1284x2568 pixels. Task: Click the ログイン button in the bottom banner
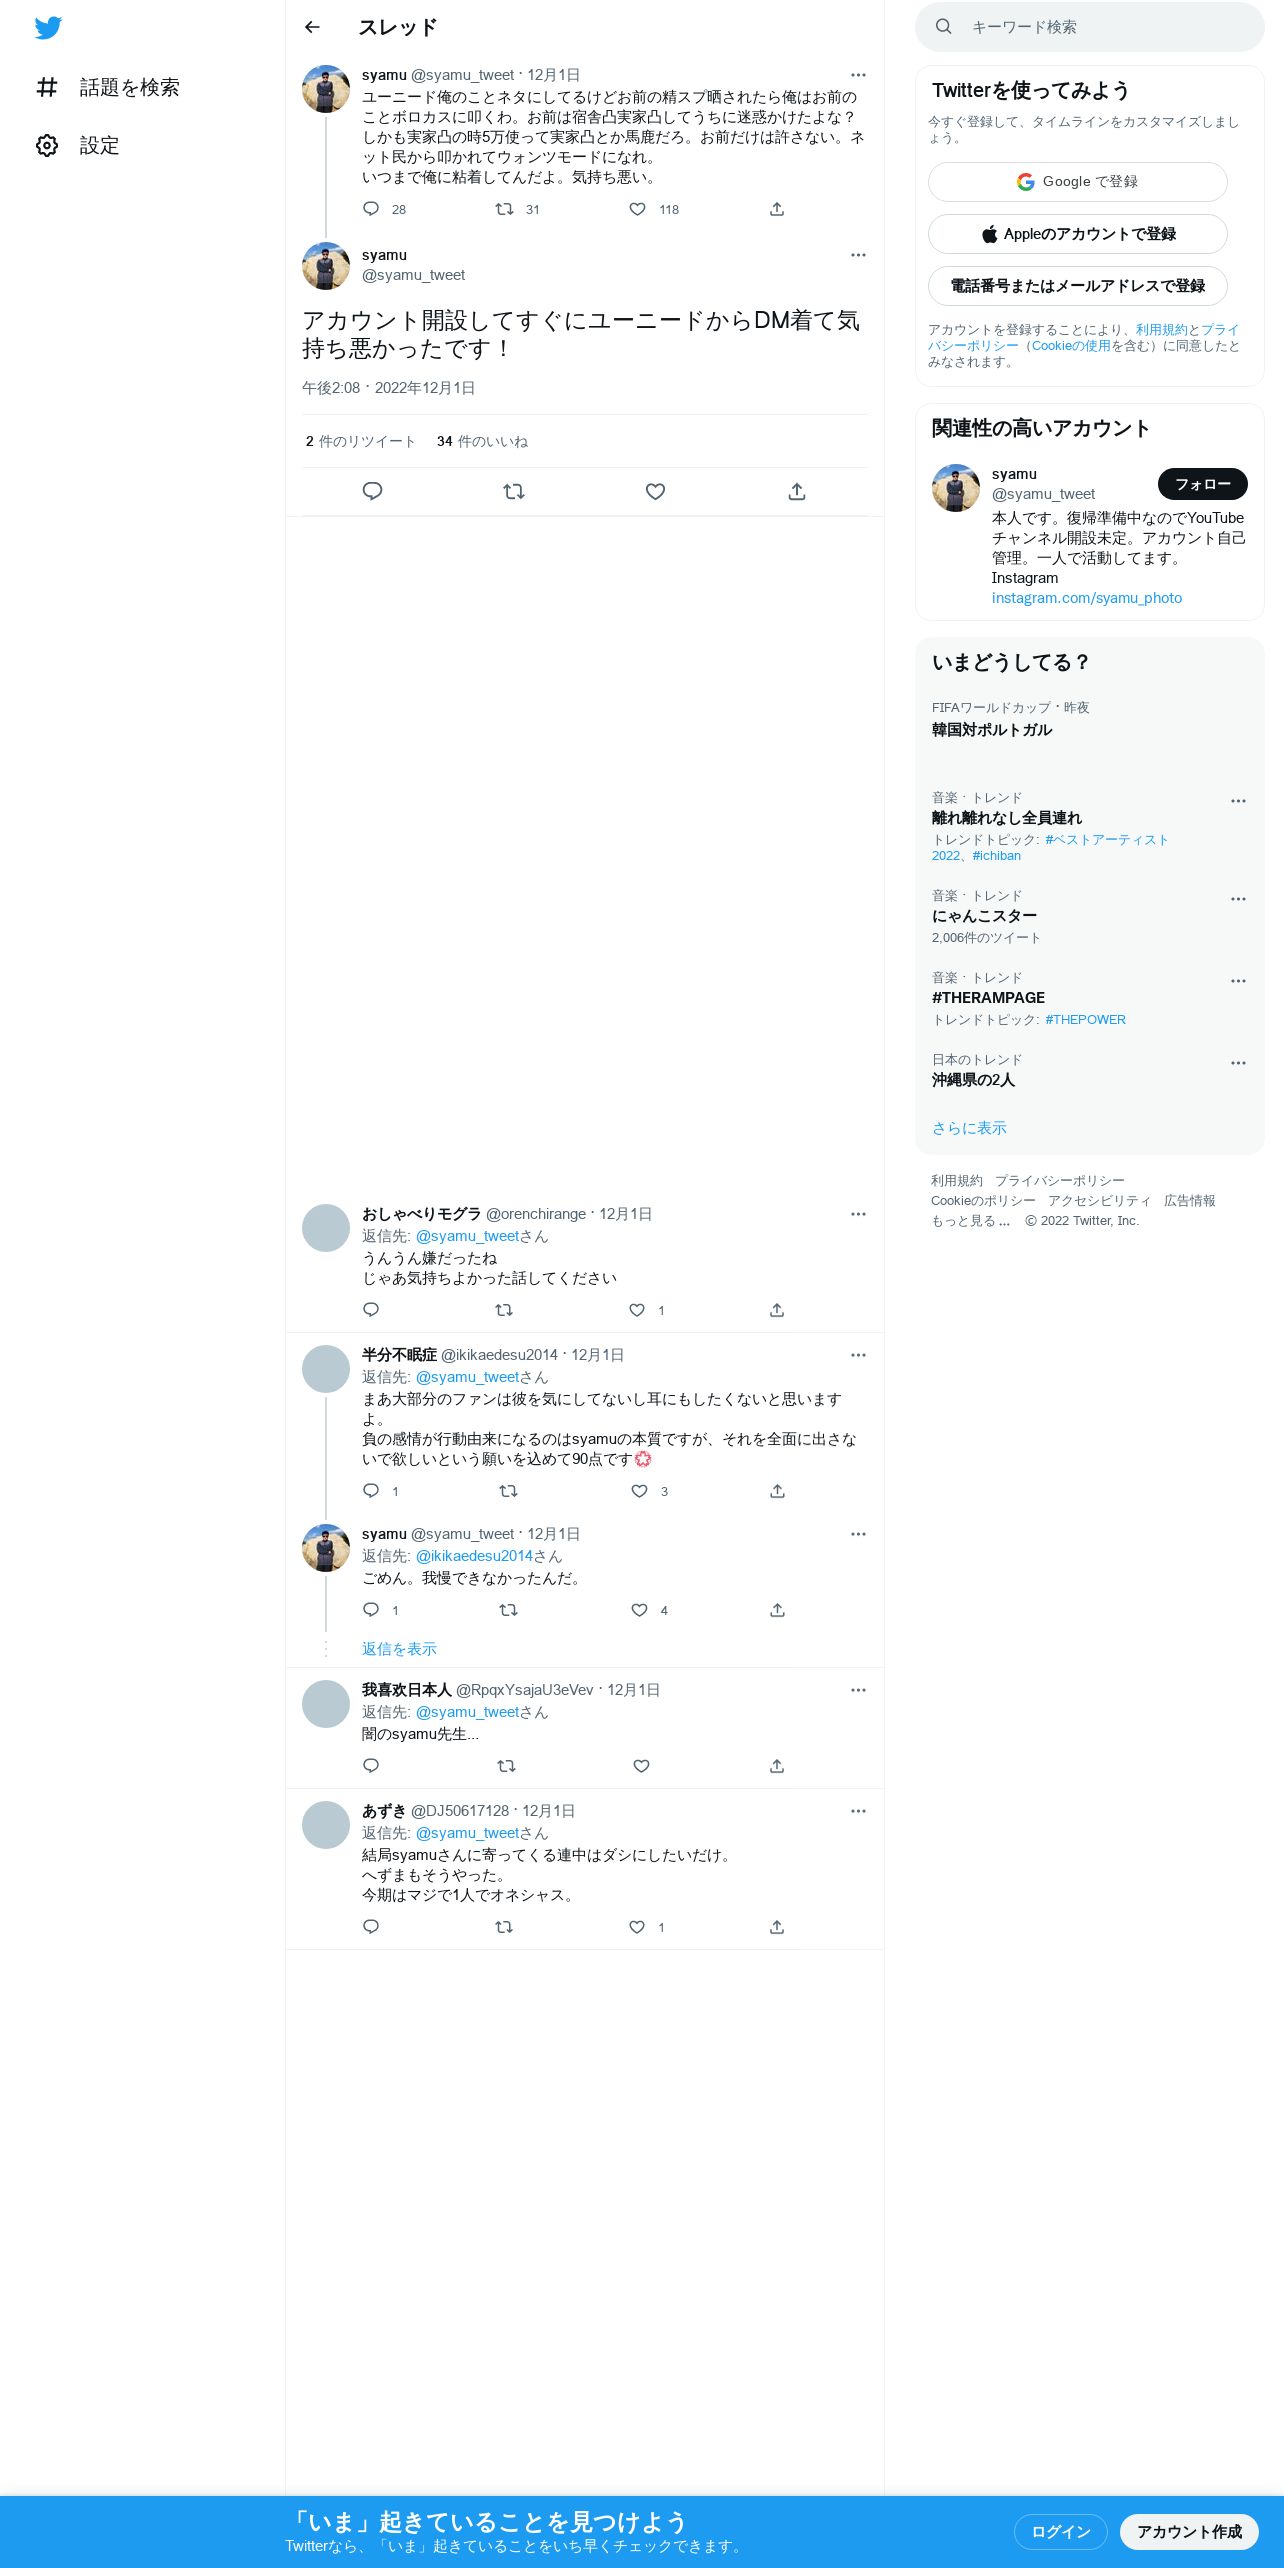pyautogui.click(x=1060, y=2532)
